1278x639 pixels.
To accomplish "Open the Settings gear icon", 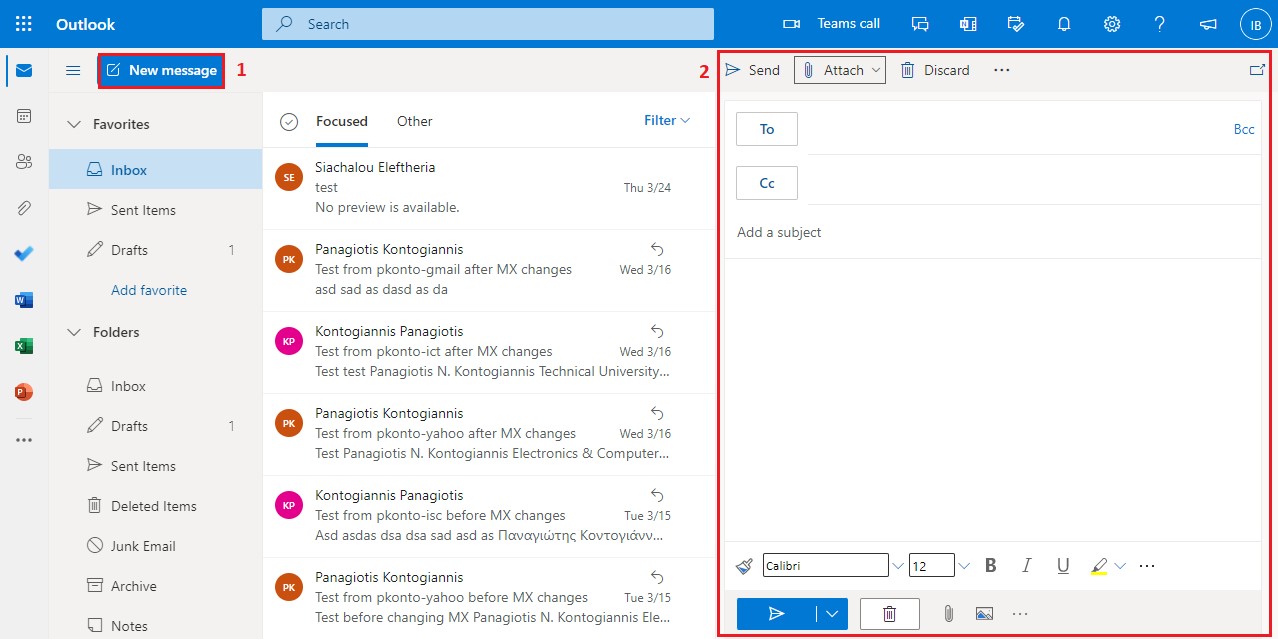I will 1111,24.
